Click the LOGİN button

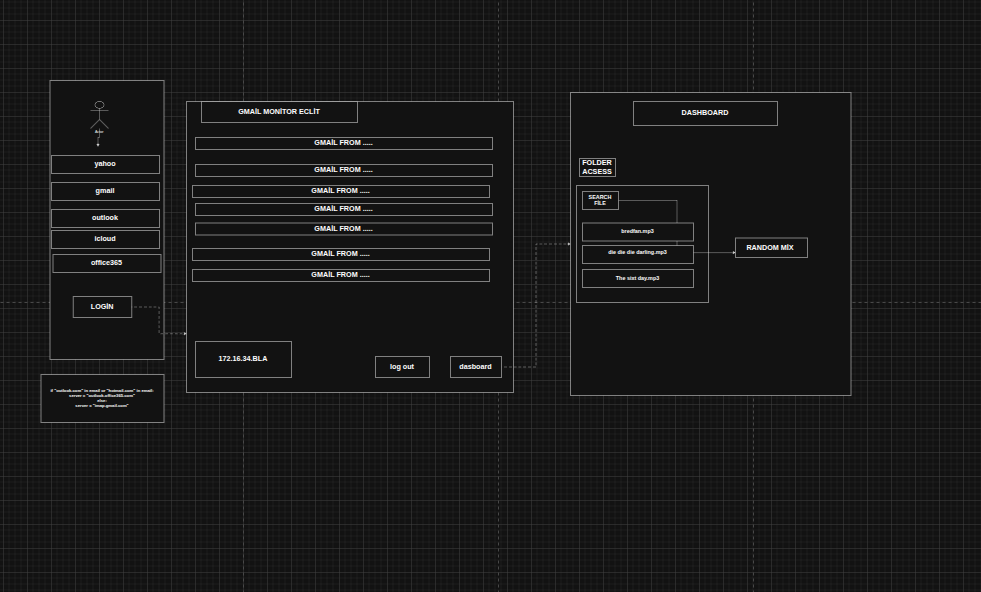(x=102, y=307)
